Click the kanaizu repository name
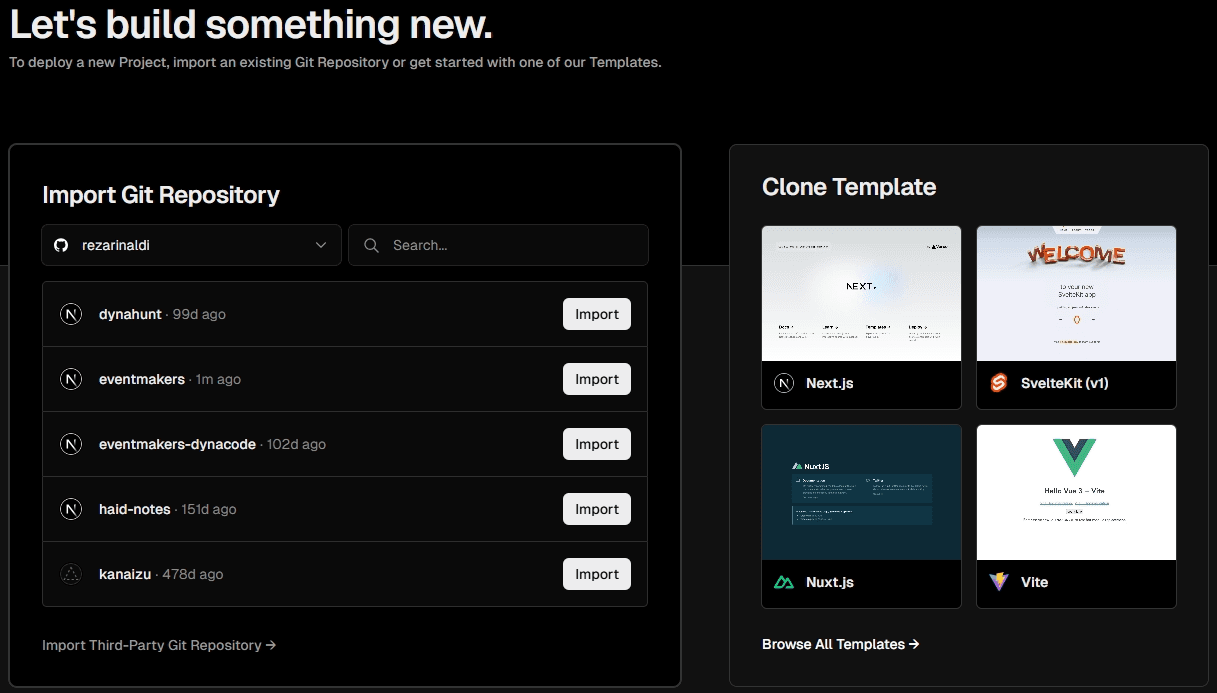The width and height of the screenshot is (1217, 693). [125, 574]
